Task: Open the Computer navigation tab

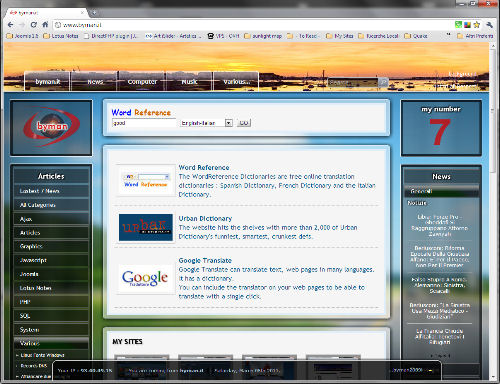Action: 142,82
